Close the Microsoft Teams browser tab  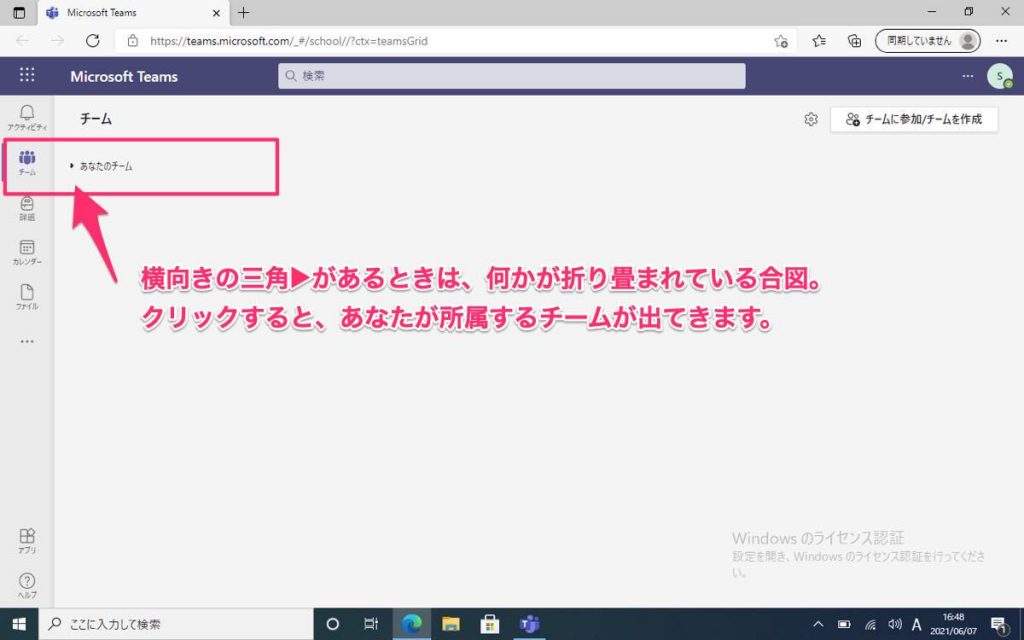click(x=216, y=12)
